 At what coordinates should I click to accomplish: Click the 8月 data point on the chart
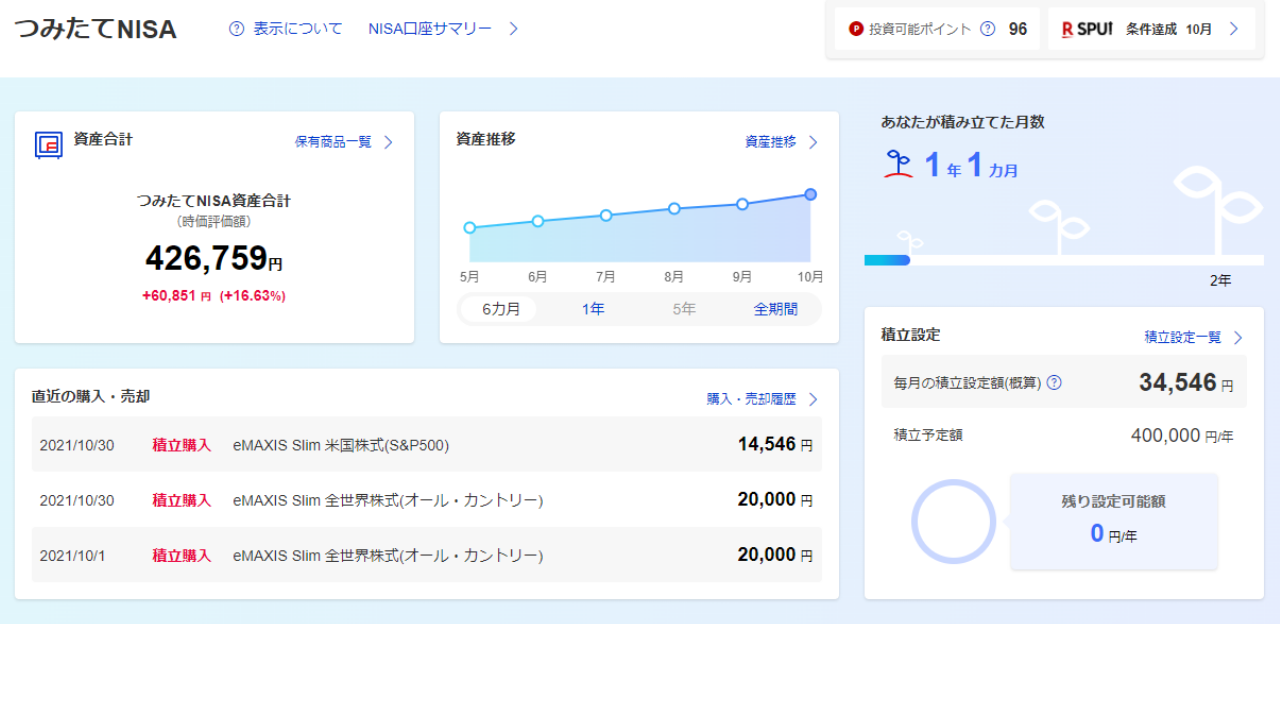[x=674, y=209]
